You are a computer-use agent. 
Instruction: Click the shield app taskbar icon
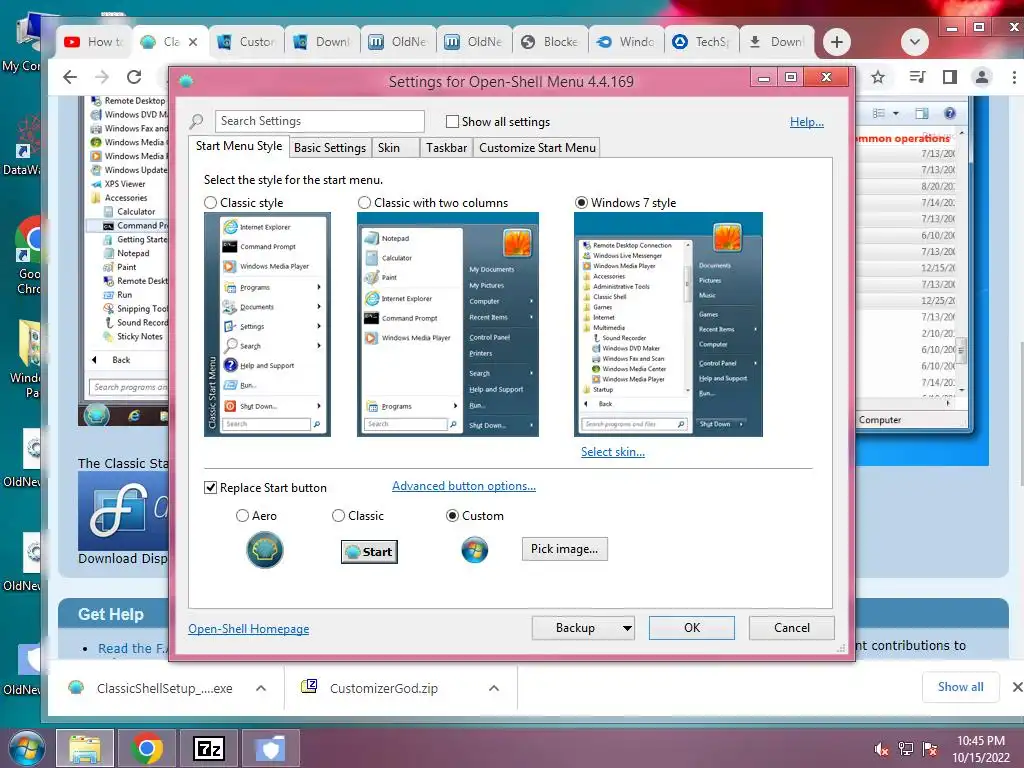coord(270,748)
